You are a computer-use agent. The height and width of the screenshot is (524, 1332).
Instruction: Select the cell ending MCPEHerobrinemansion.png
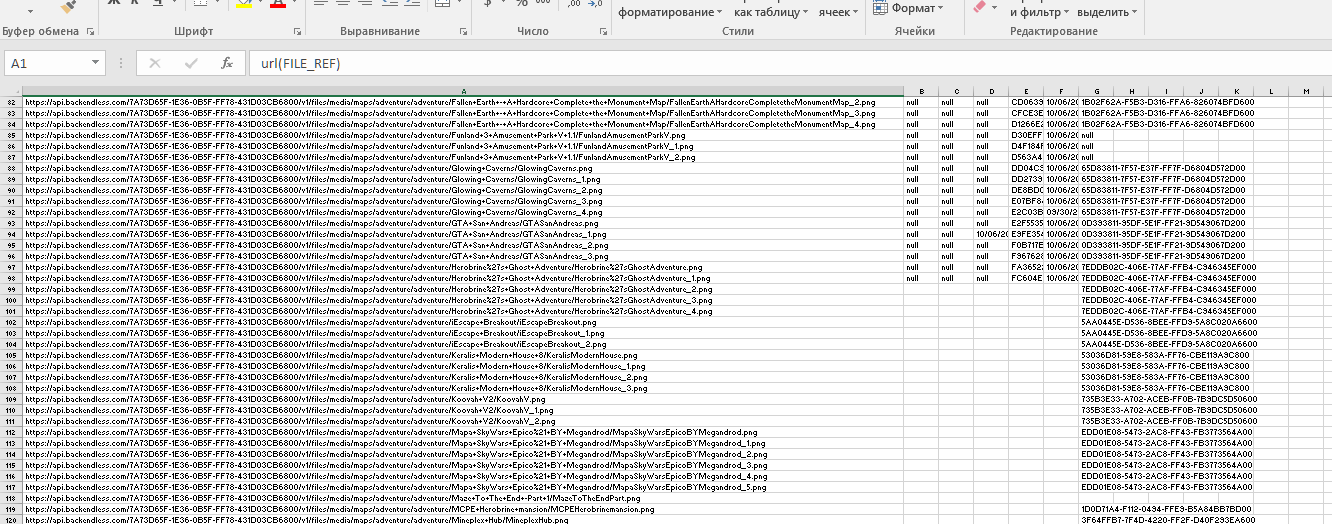click(463, 509)
